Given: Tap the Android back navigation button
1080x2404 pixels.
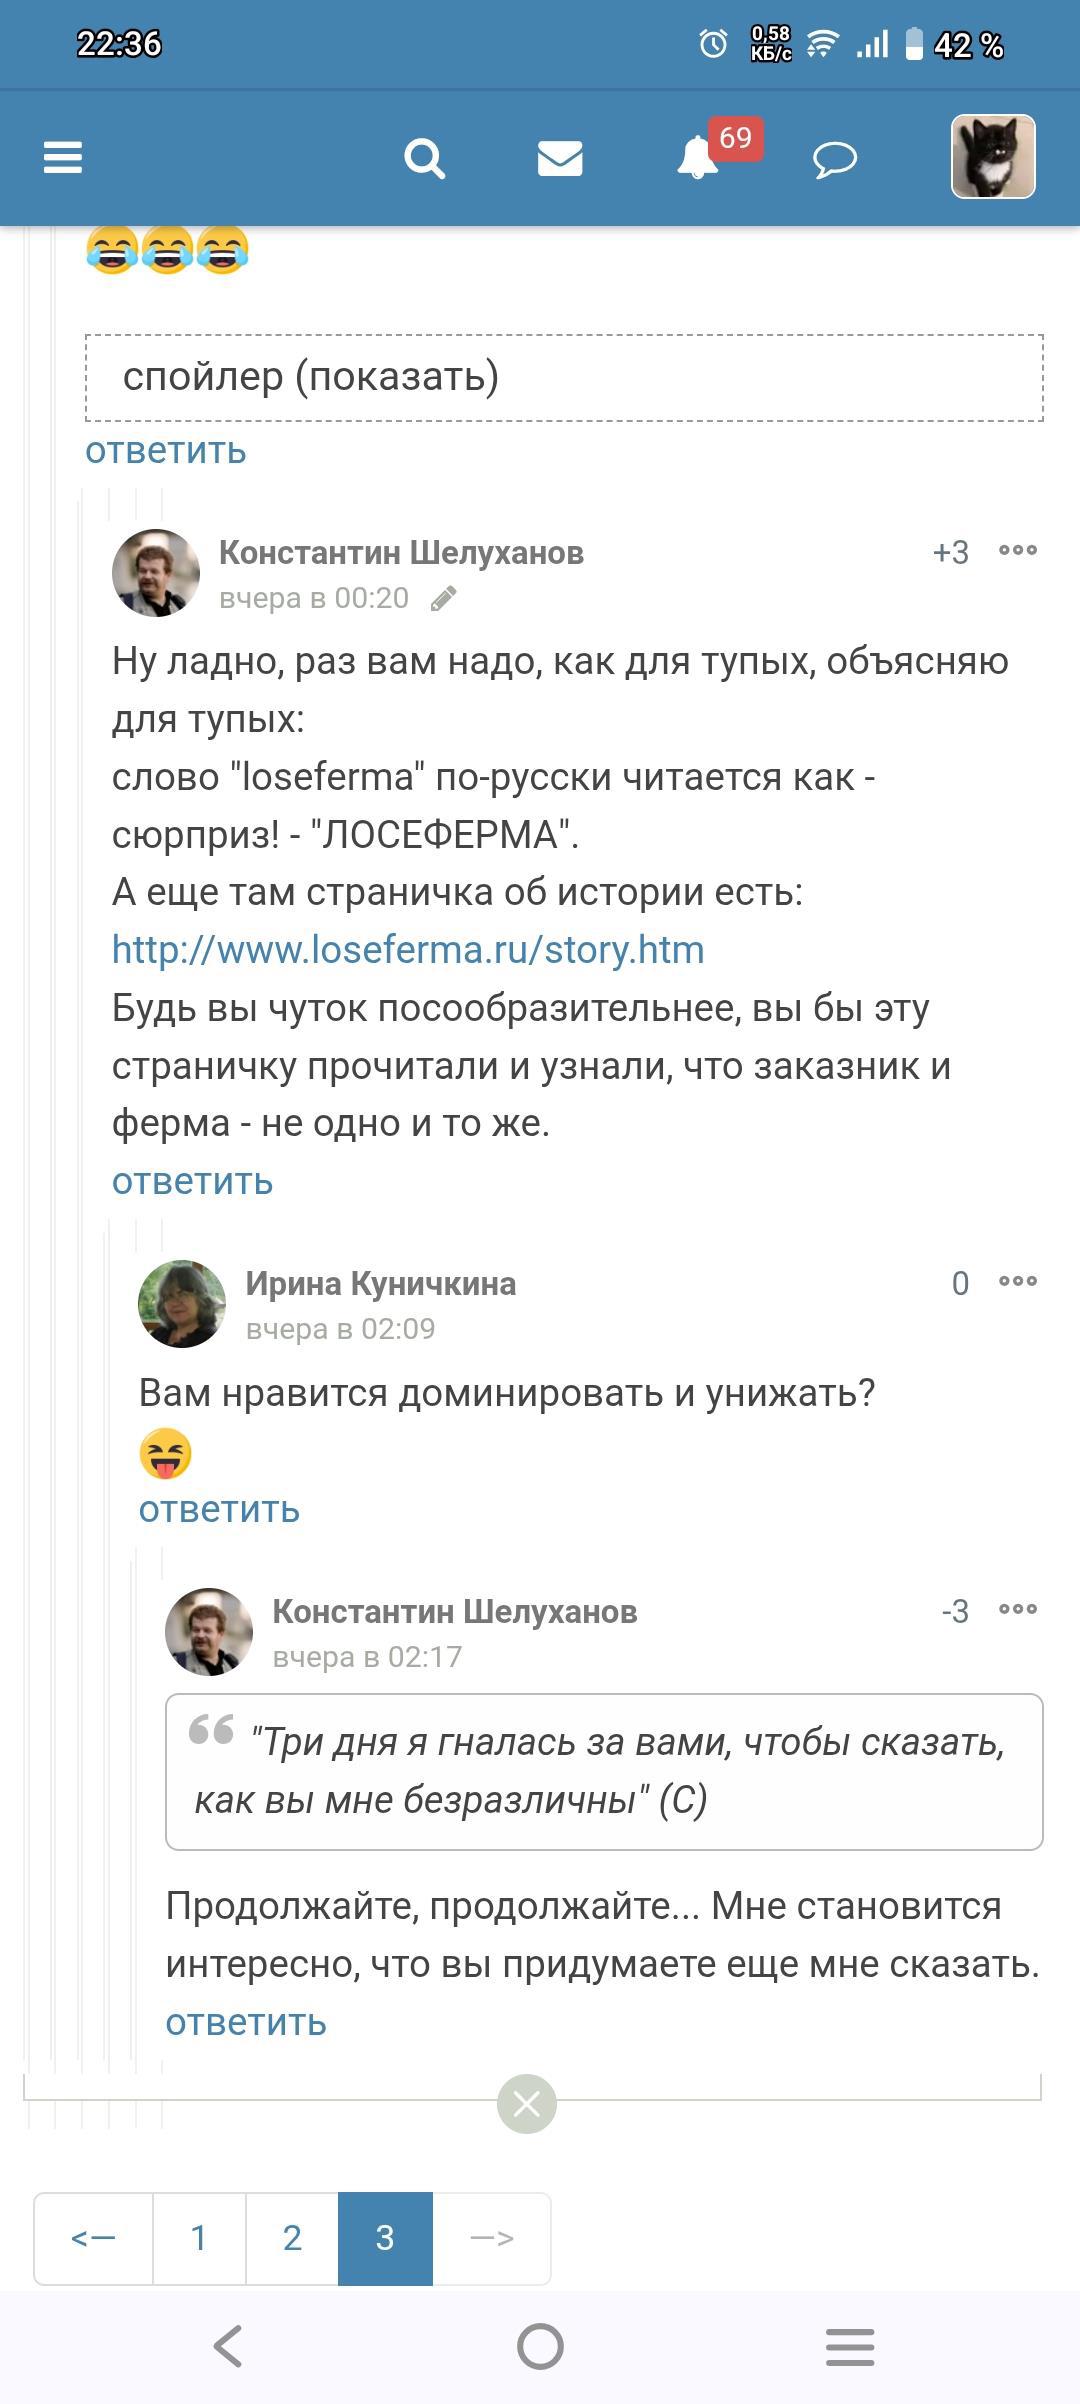Looking at the screenshot, I should [228, 2346].
